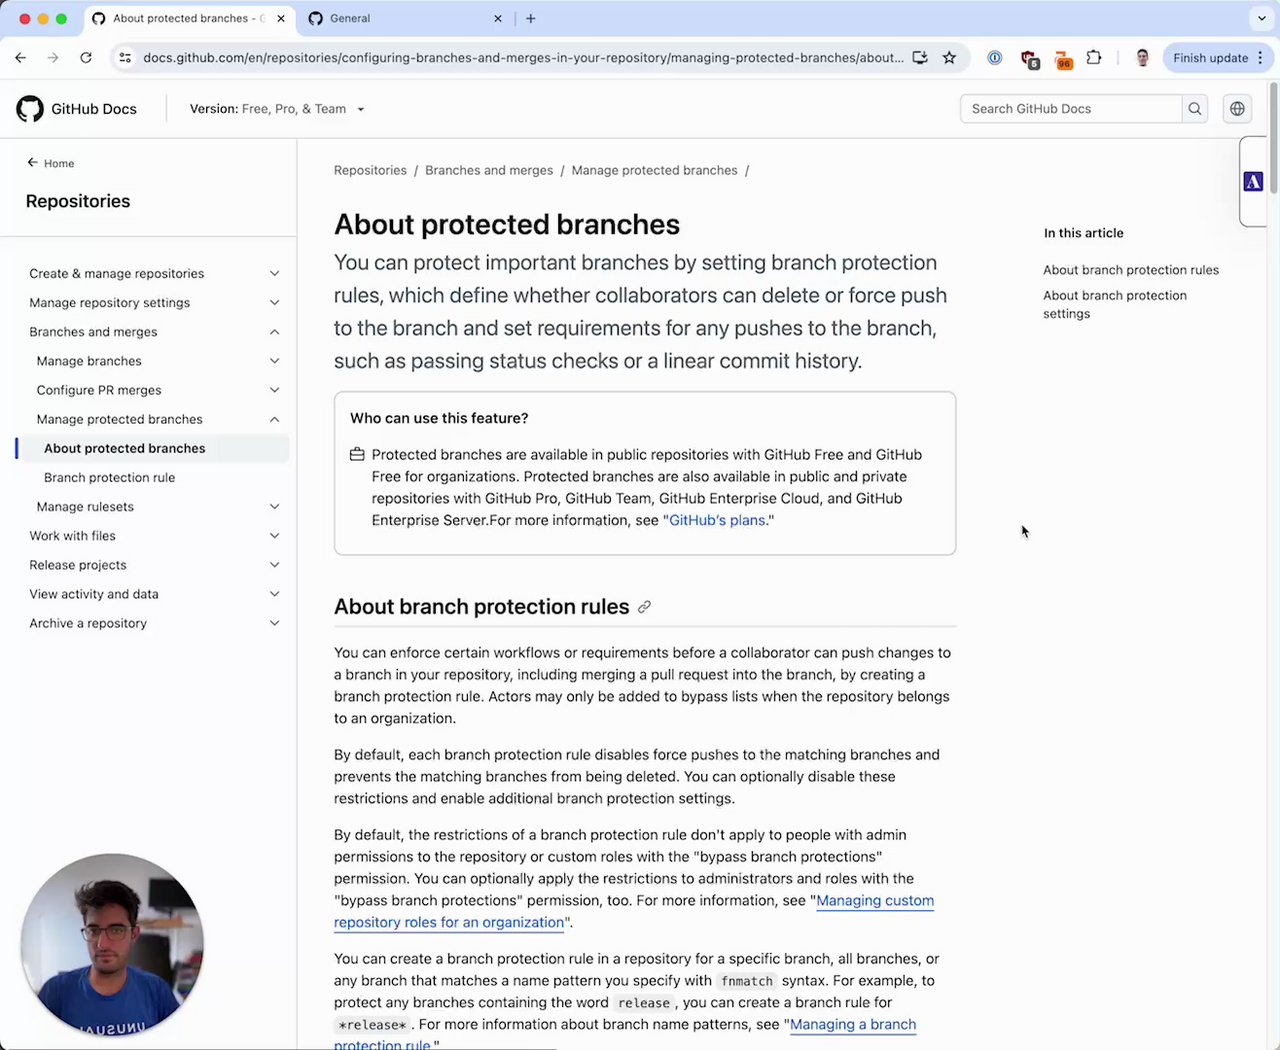1280x1050 pixels.
Task: Click the browser address bar URL
Action: pyautogui.click(x=522, y=58)
